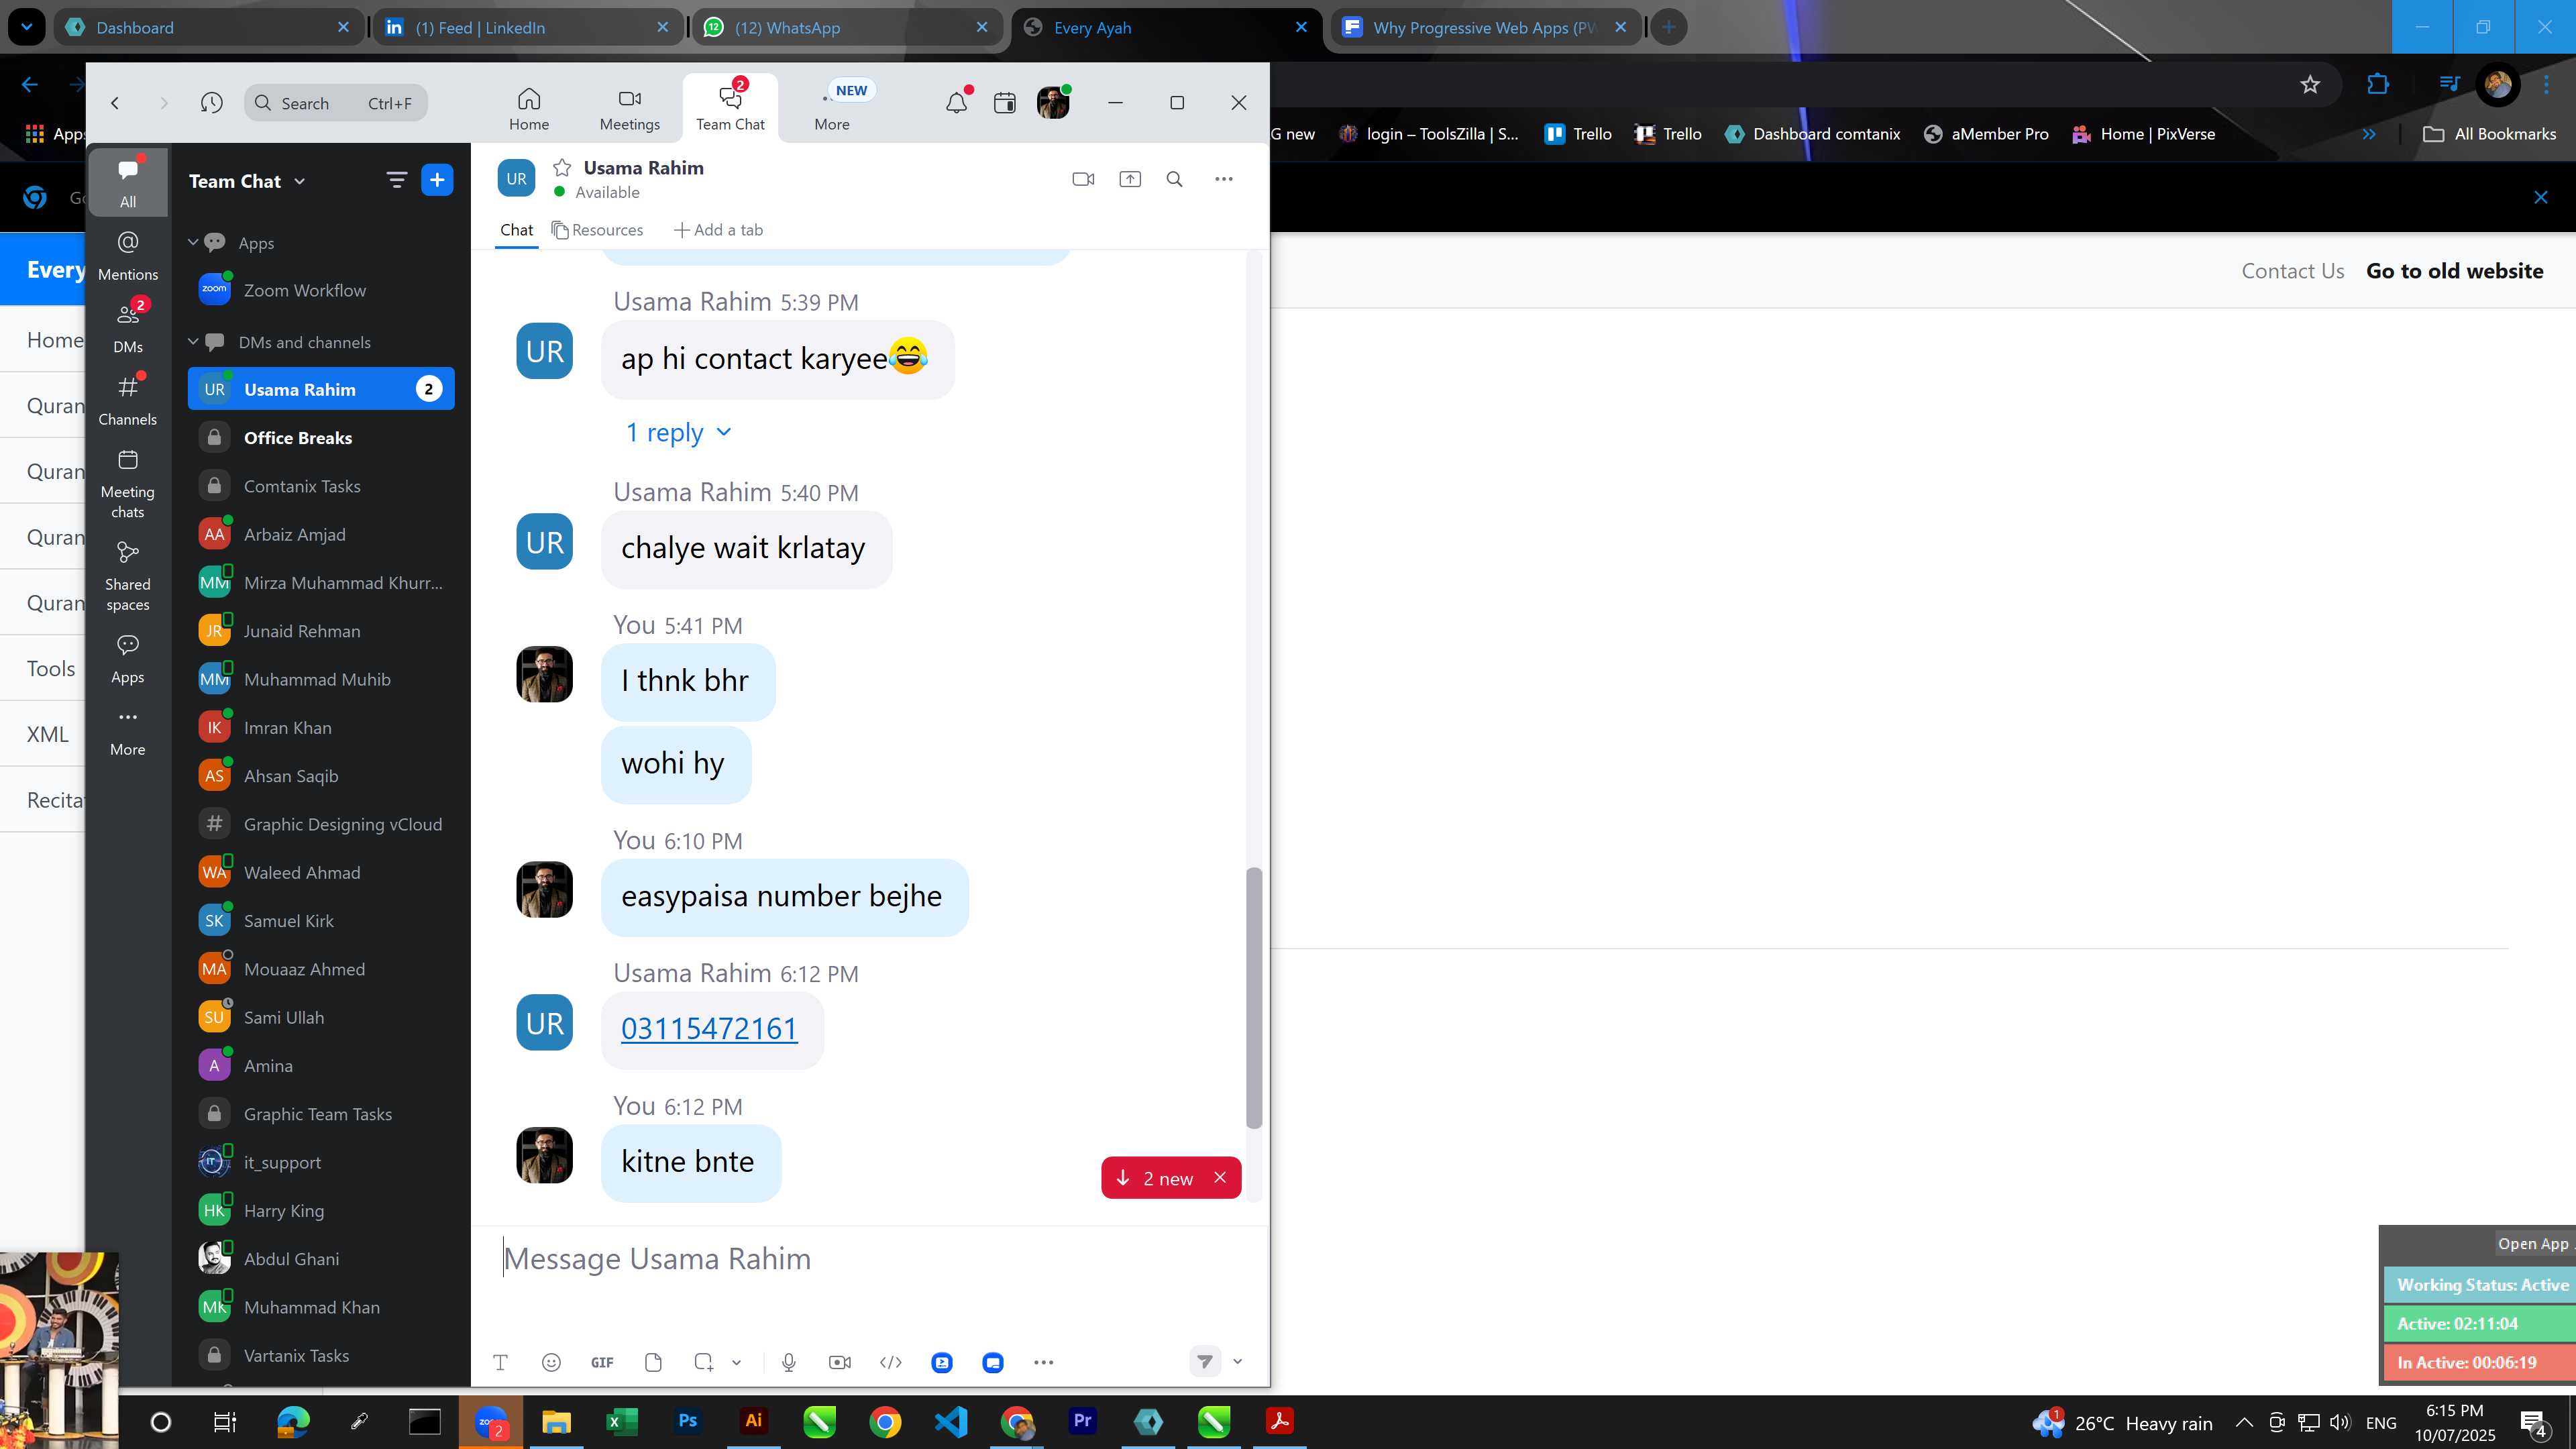Collapse the DMs and channels section
2576x1449 pixels.
click(x=193, y=341)
